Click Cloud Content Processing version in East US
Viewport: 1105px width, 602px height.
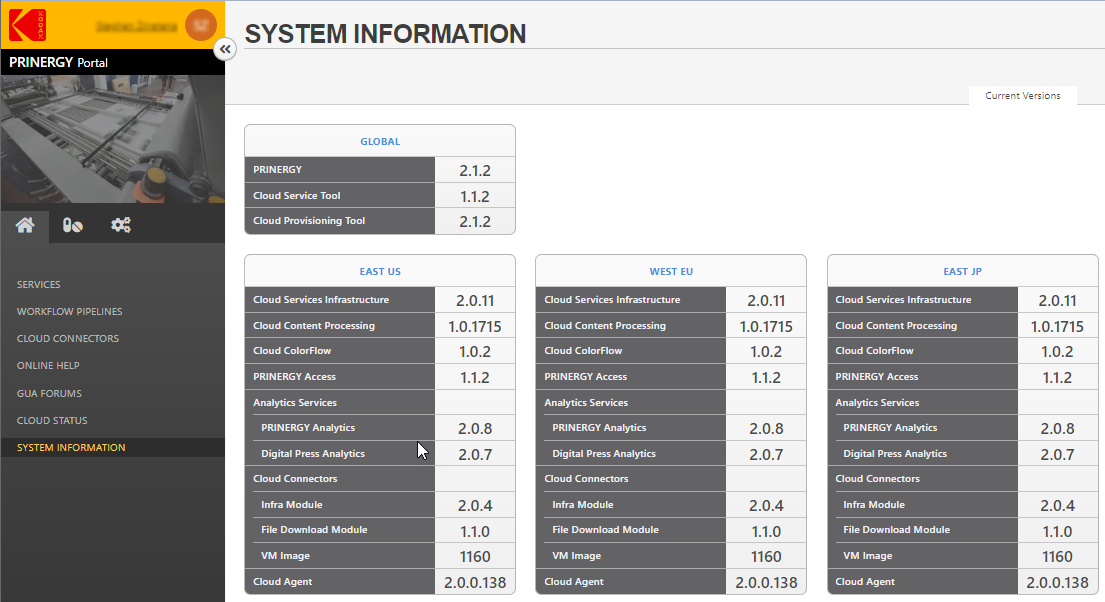point(475,327)
